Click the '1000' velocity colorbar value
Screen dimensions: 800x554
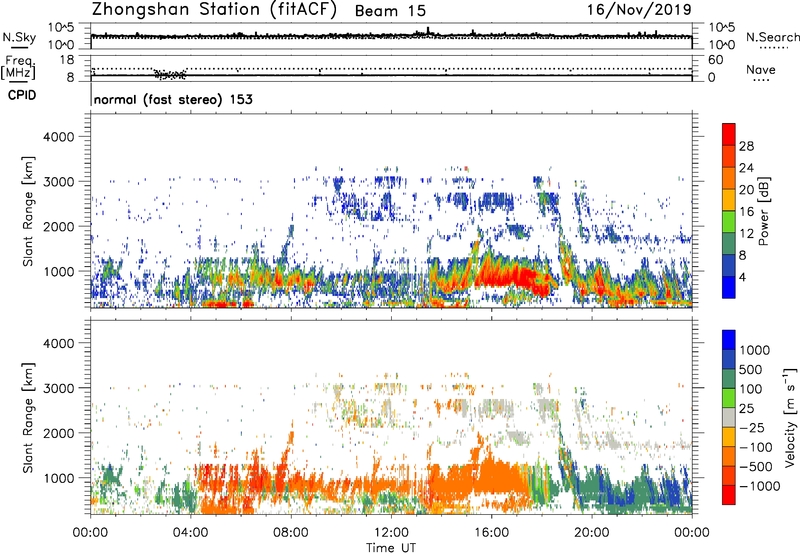755,350
